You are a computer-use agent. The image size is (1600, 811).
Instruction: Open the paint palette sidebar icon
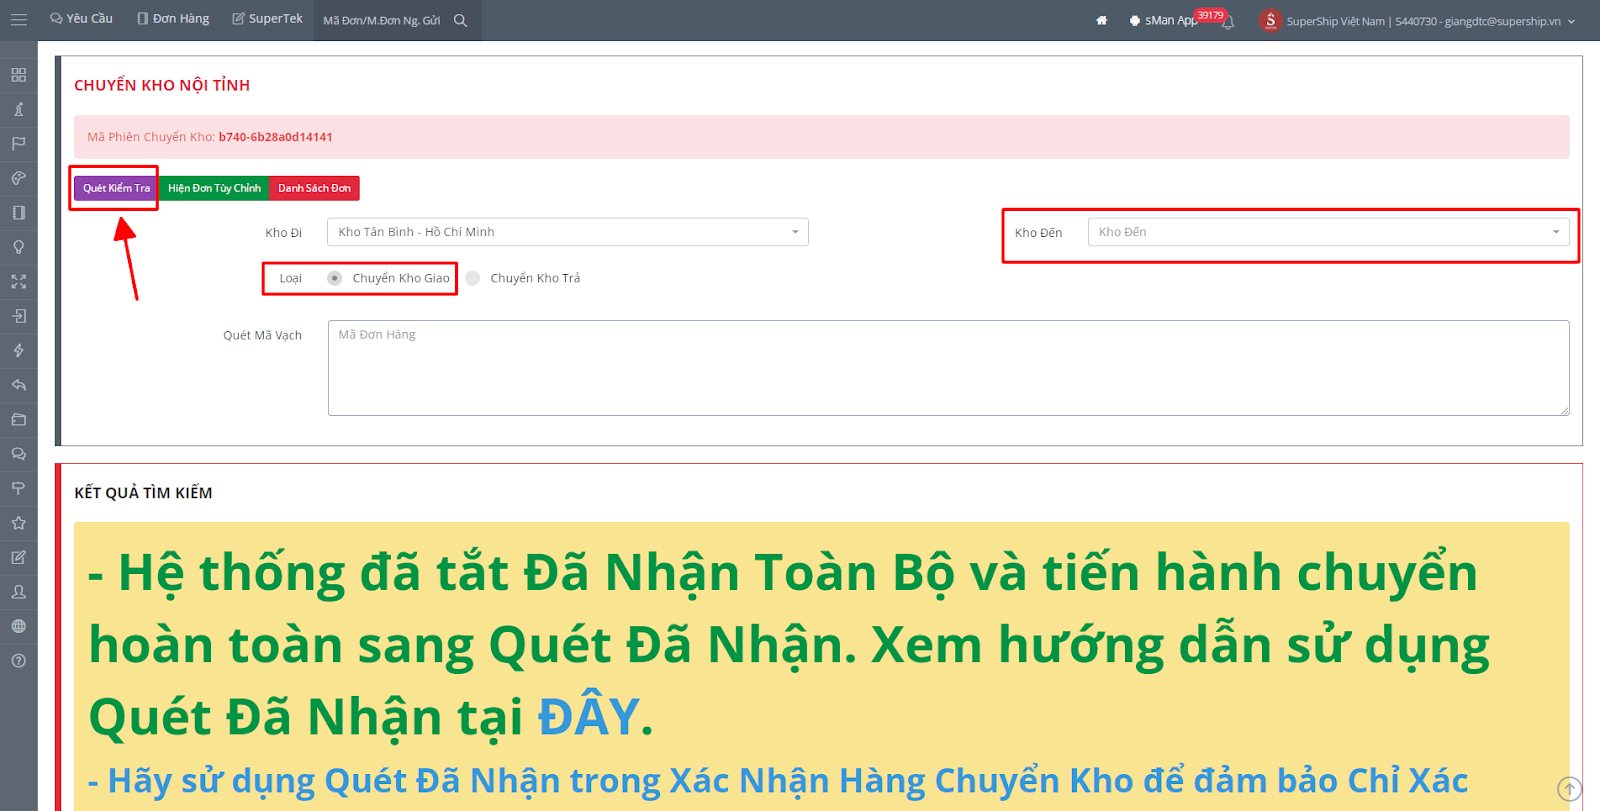[x=18, y=178]
